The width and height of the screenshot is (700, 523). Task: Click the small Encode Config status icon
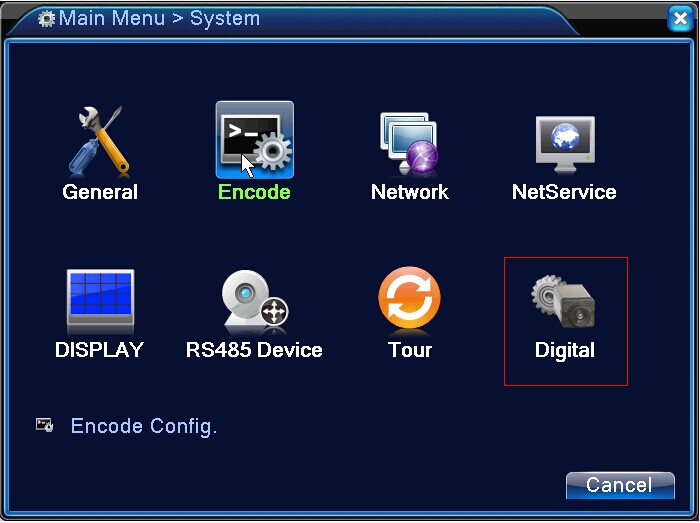point(45,425)
